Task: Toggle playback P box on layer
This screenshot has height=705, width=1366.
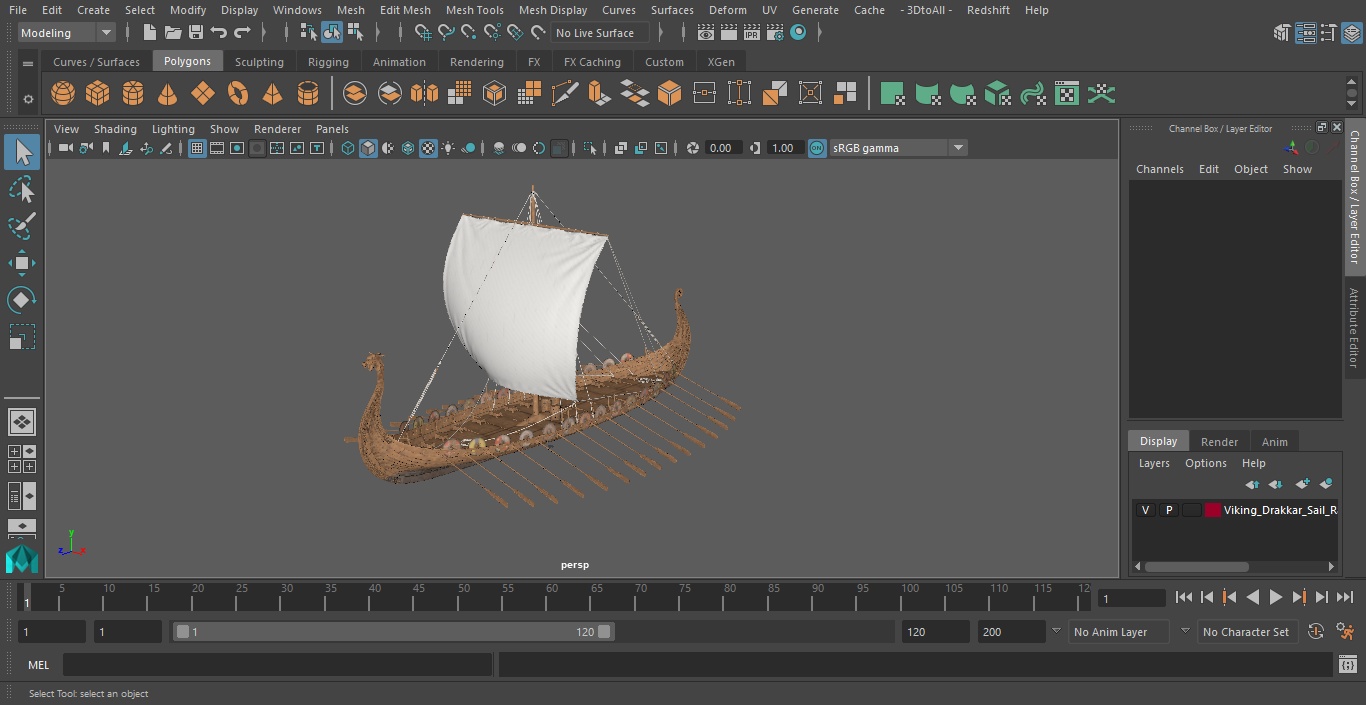Action: [x=1168, y=510]
